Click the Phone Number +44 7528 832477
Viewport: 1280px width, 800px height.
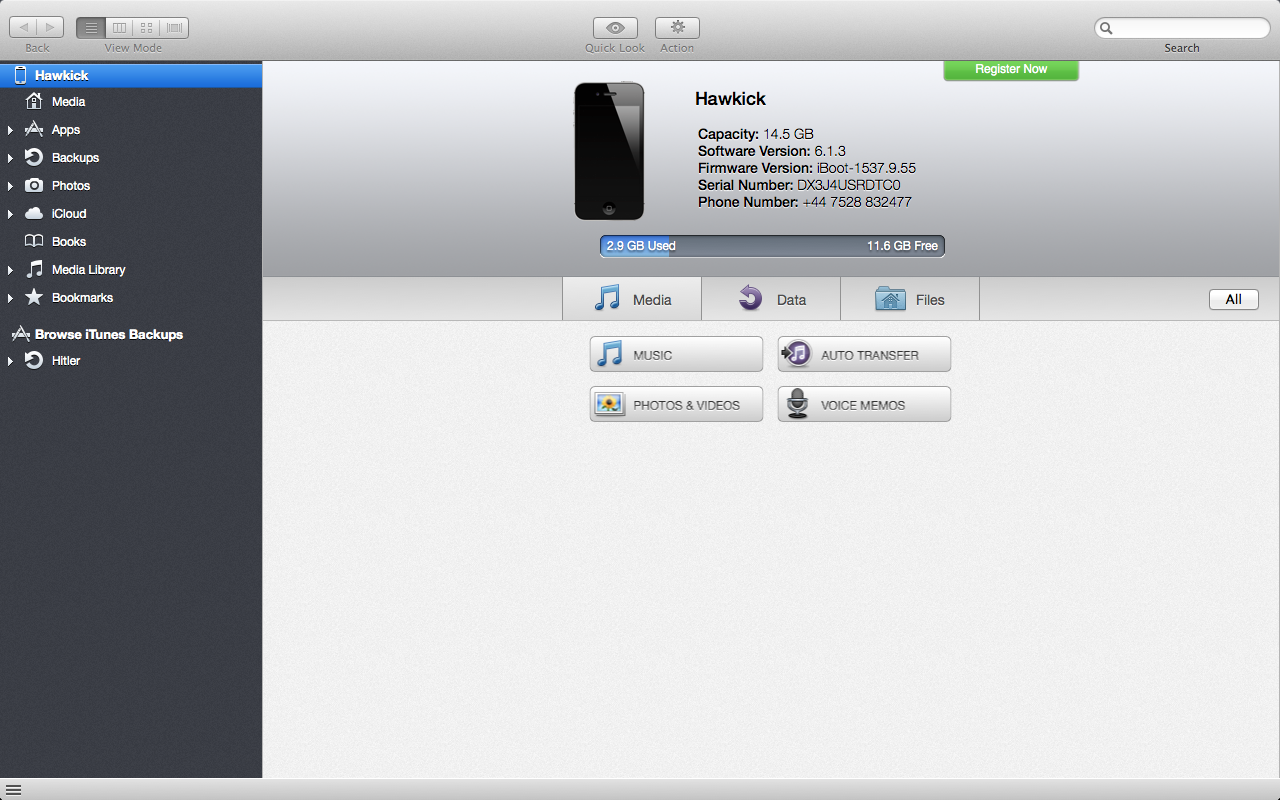pyautogui.click(x=805, y=202)
